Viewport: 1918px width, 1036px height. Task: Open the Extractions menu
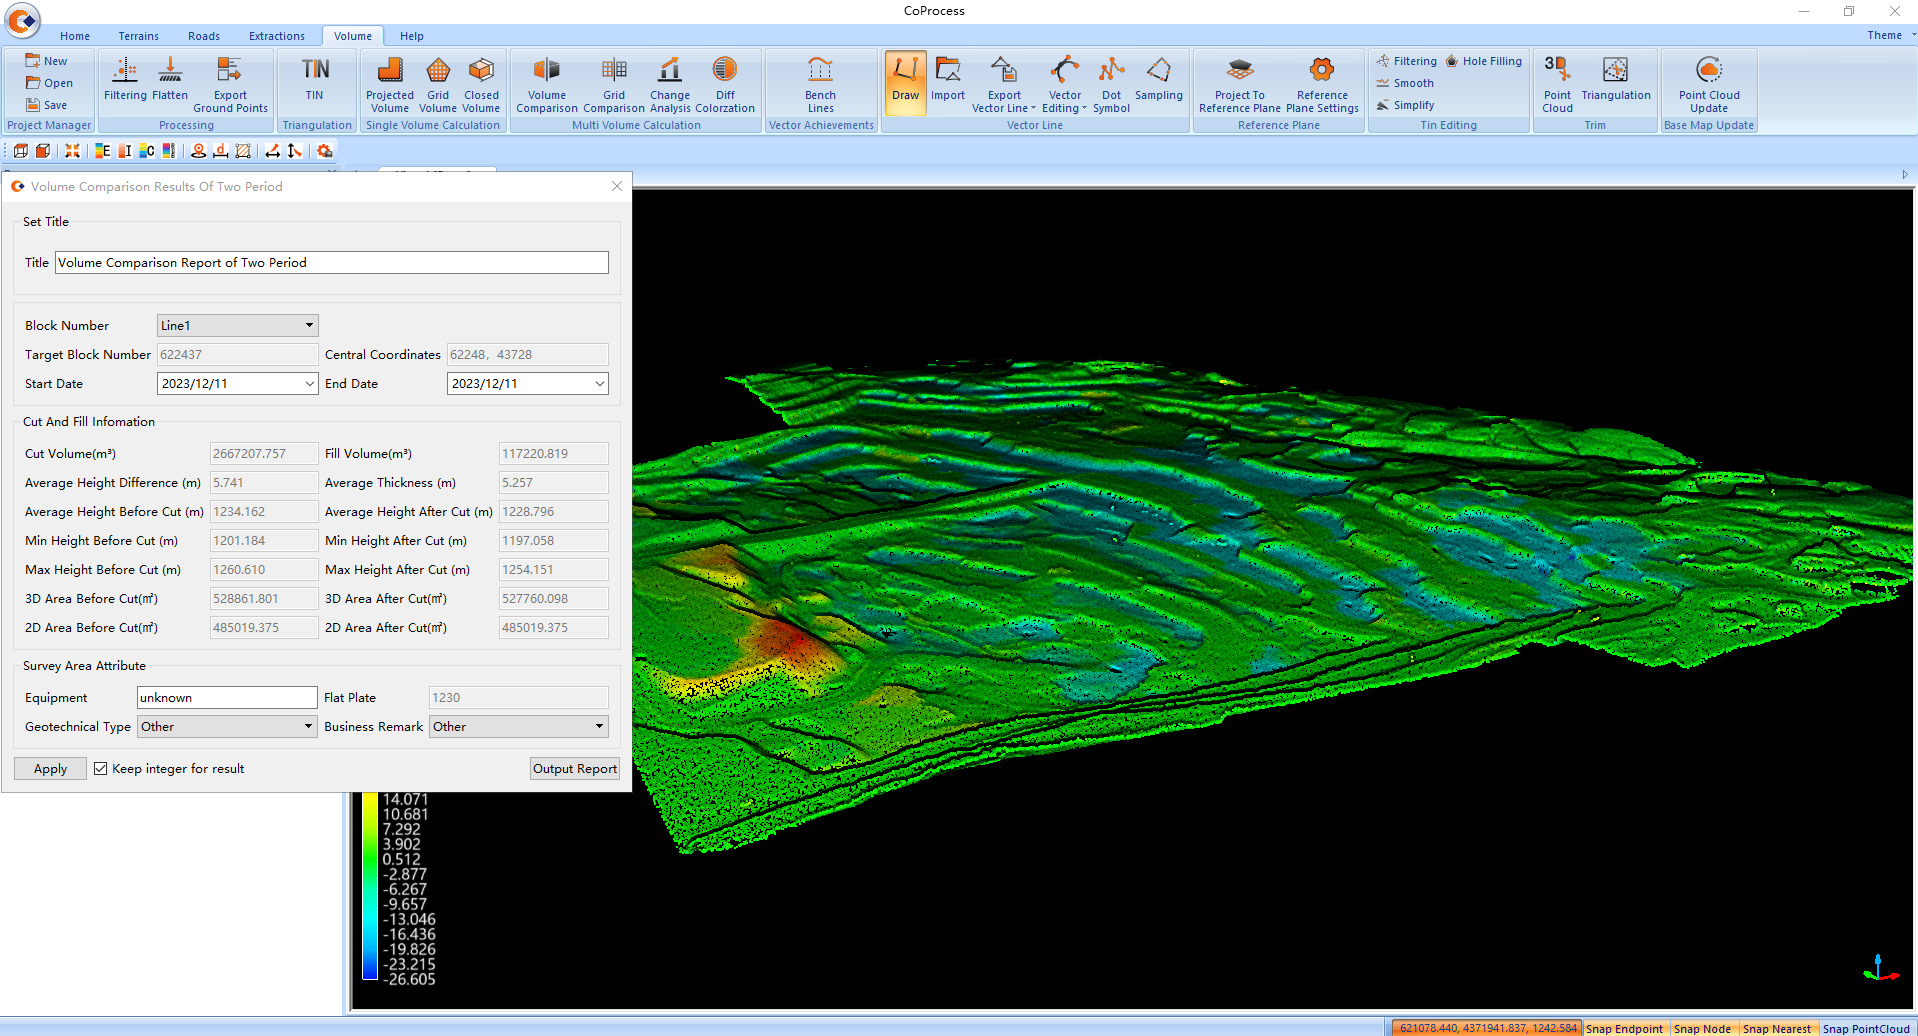(276, 35)
